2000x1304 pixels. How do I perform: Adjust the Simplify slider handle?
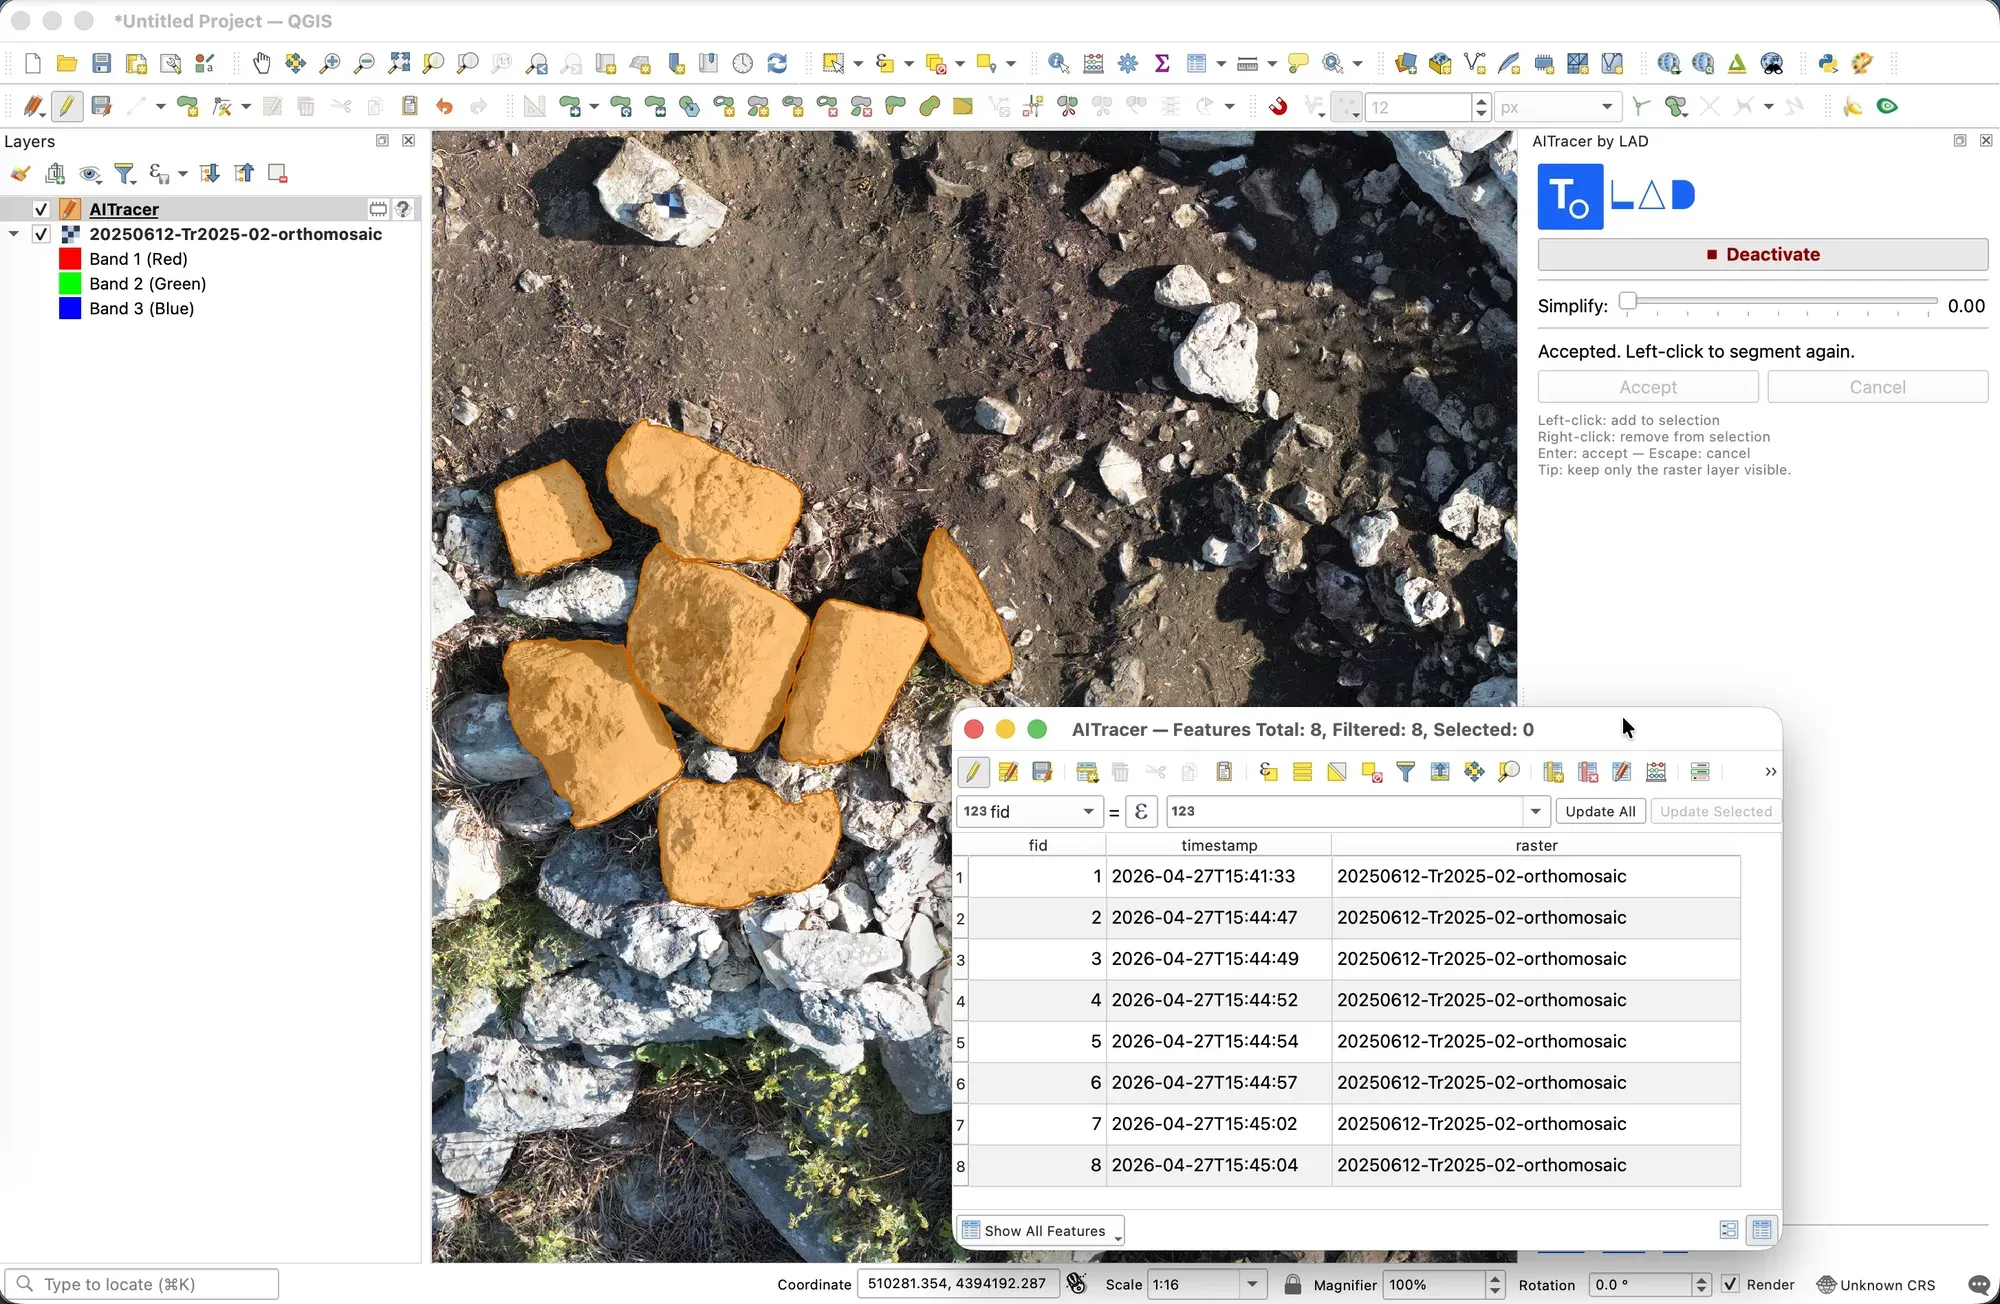(x=1627, y=301)
